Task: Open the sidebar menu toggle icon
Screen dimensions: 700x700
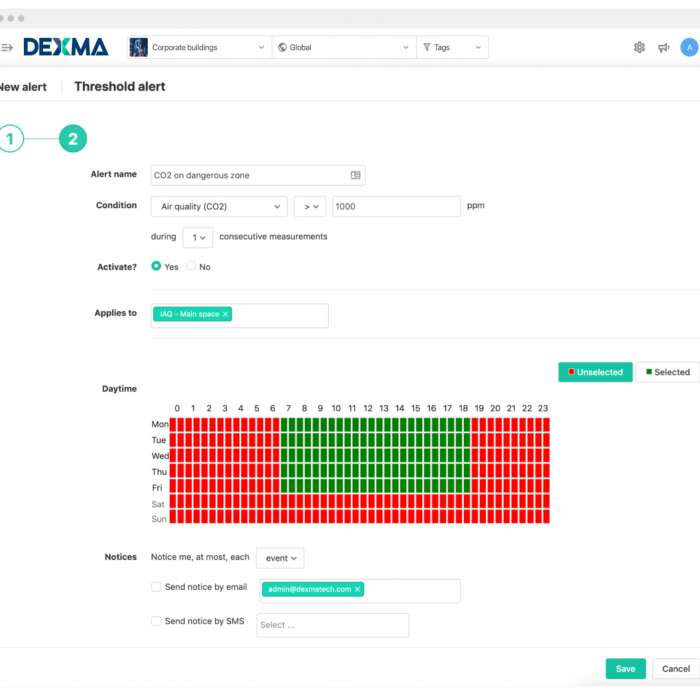Action: [x=7, y=47]
